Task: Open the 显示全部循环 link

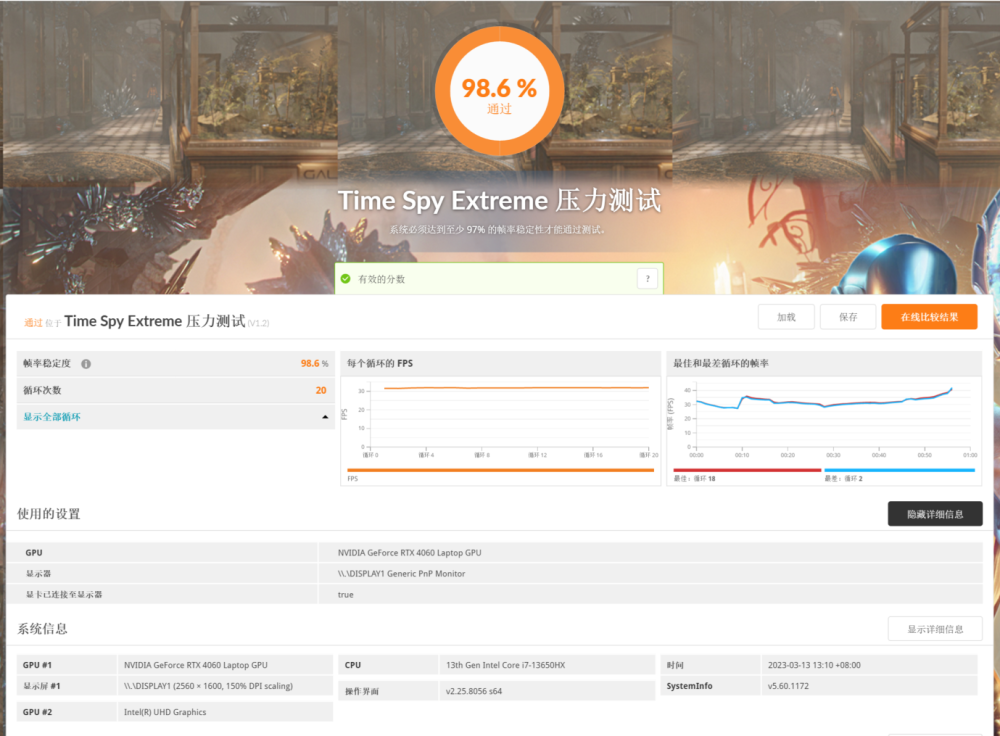Action: [52, 417]
